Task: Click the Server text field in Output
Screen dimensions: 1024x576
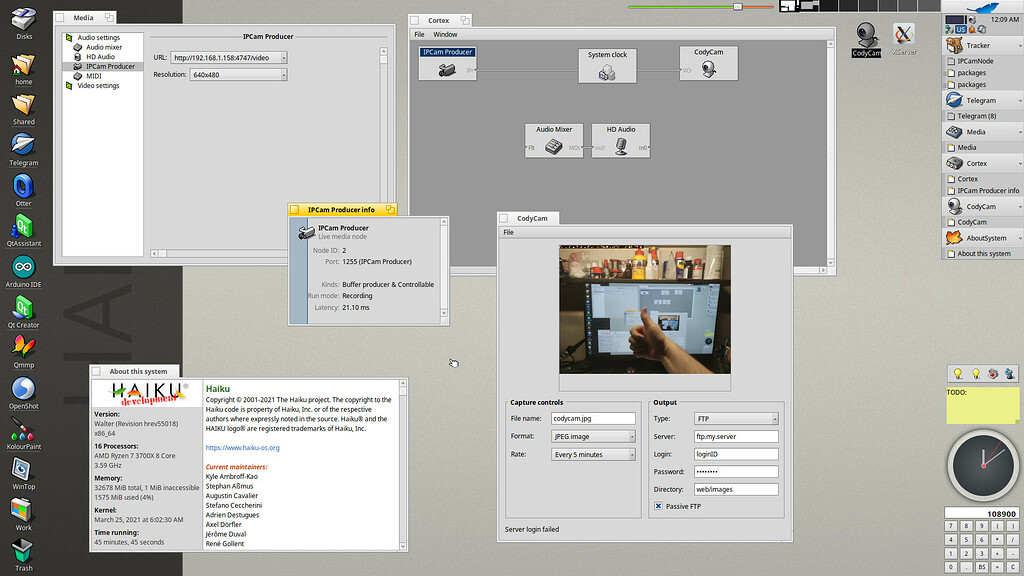Action: click(735, 437)
